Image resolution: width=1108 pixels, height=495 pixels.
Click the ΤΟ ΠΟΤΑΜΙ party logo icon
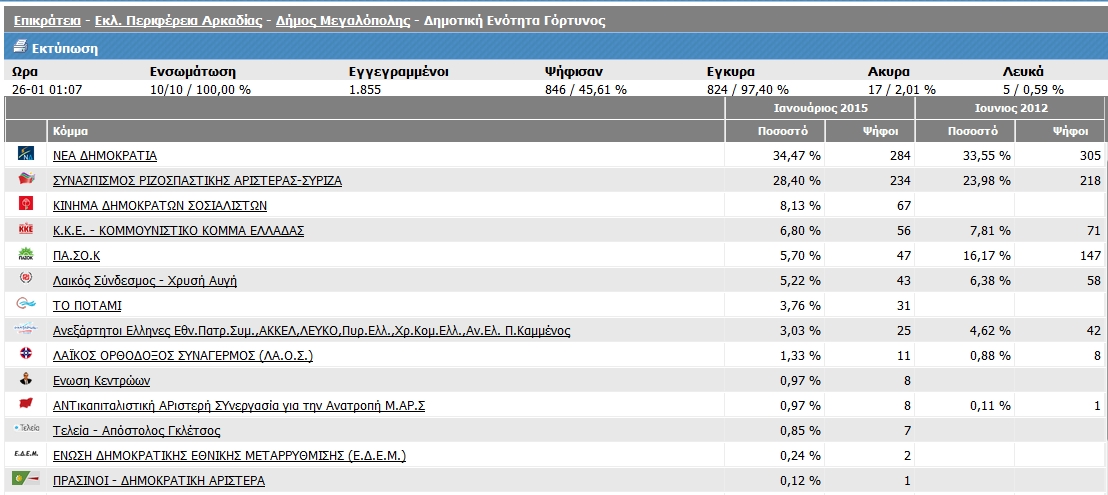(x=27, y=305)
